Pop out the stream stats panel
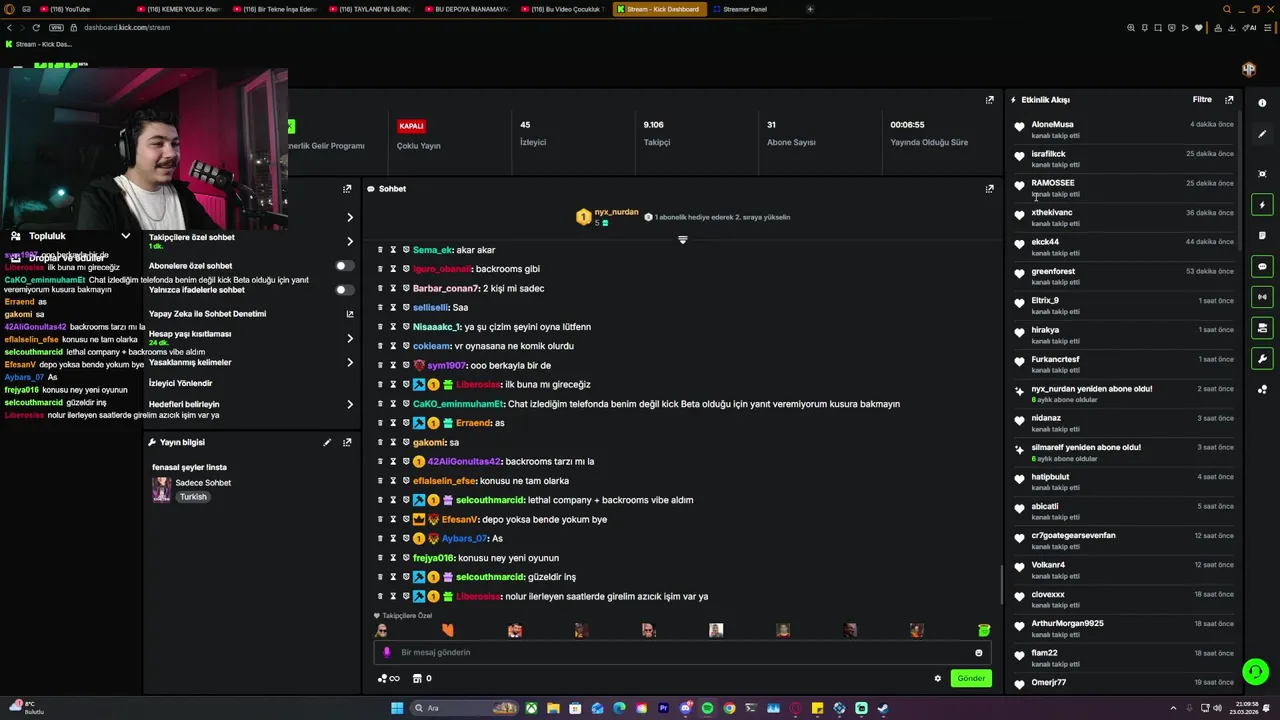 pos(989,100)
